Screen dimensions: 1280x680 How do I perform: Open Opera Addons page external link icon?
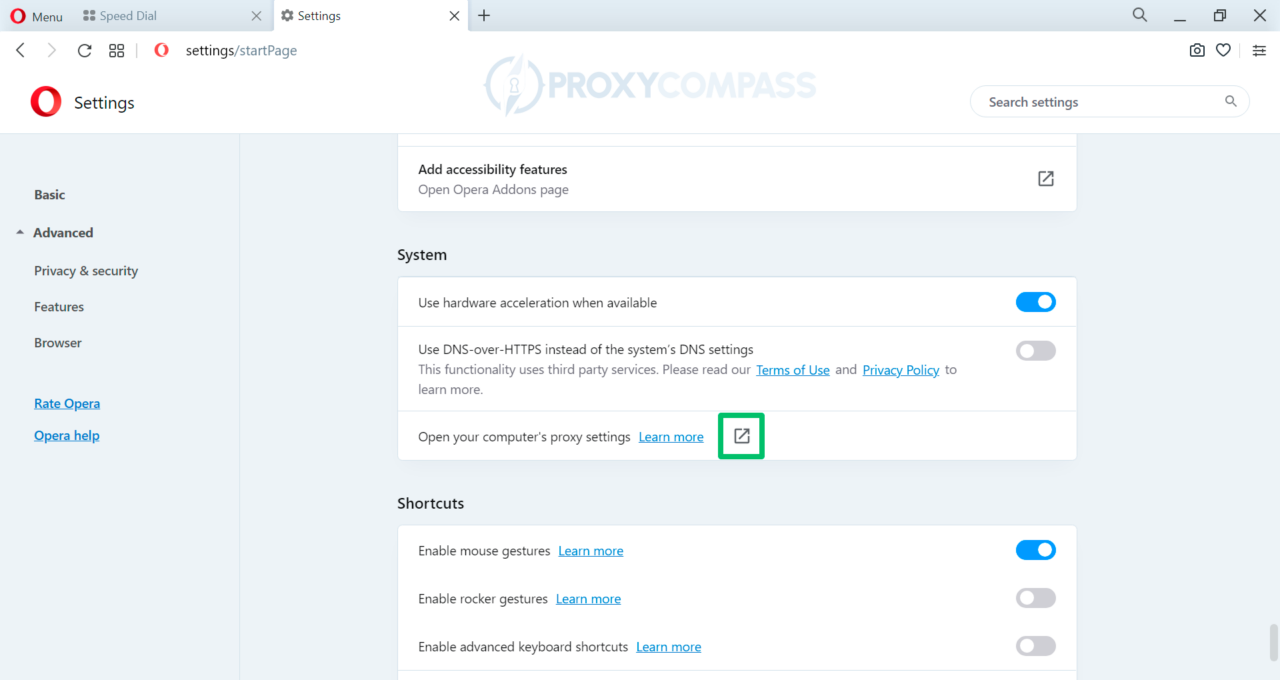pyautogui.click(x=1045, y=179)
